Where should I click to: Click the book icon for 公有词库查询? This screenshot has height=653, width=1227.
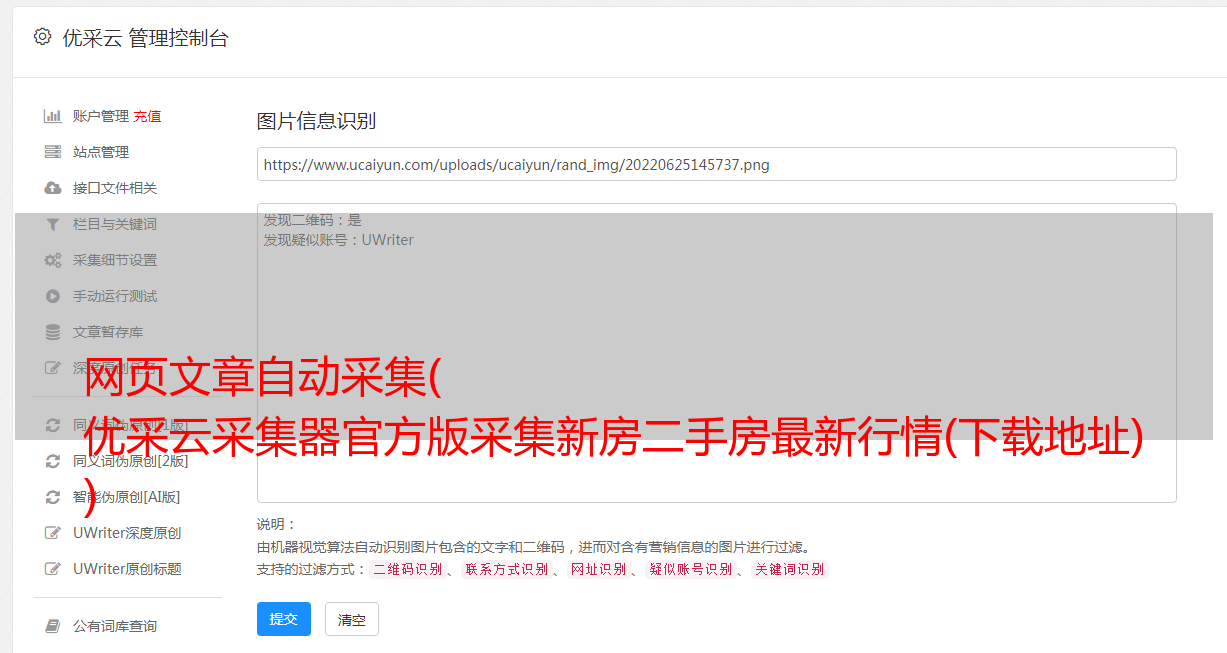click(53, 626)
